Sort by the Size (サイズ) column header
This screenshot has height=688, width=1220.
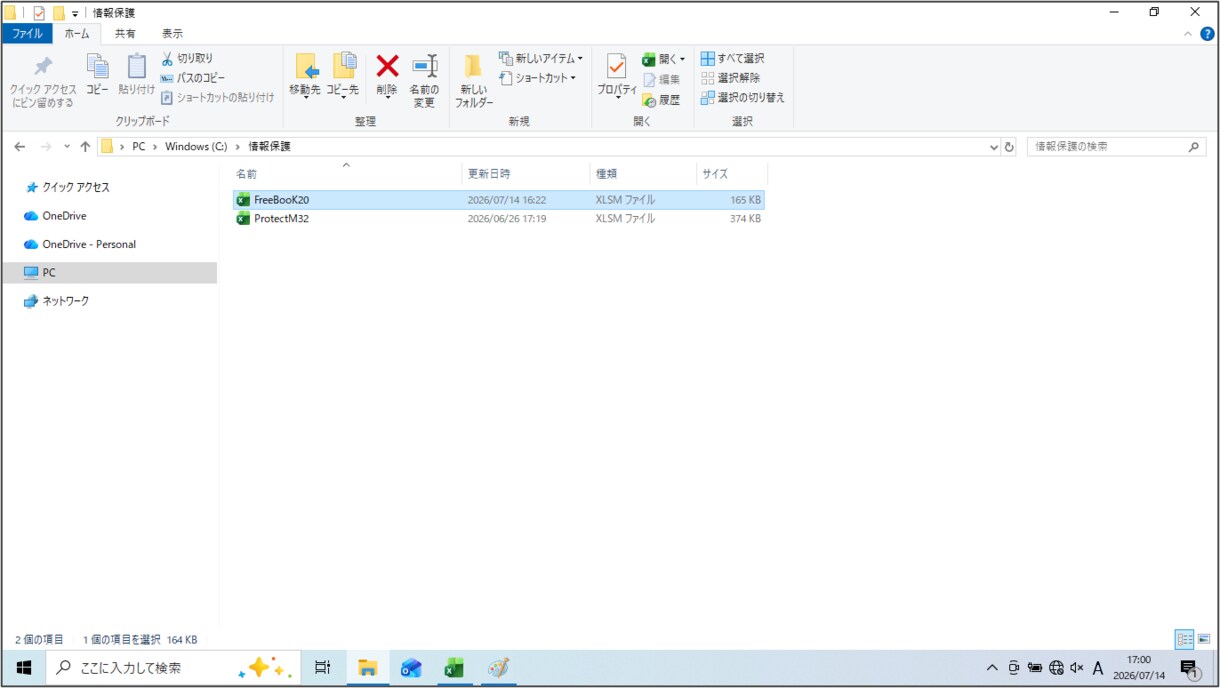pyautogui.click(x=731, y=173)
